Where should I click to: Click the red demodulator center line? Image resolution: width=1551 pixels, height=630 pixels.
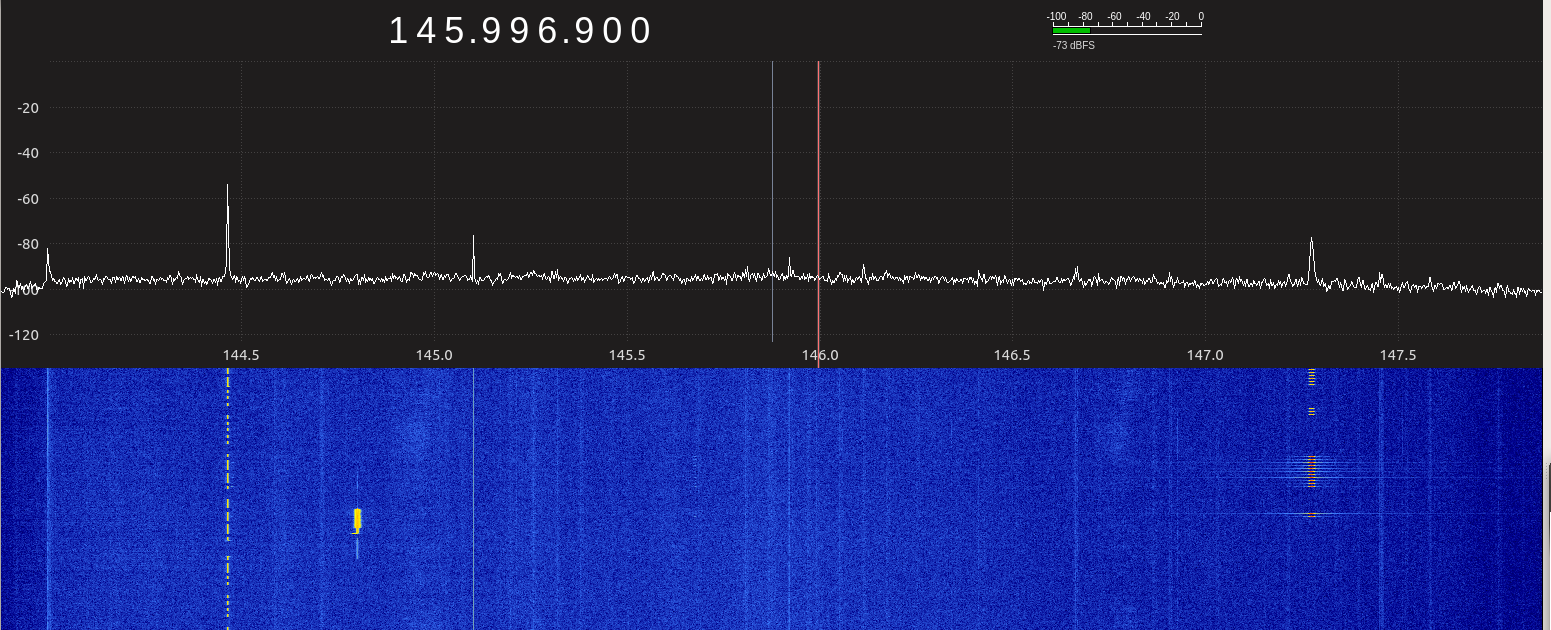pyautogui.click(x=818, y=200)
